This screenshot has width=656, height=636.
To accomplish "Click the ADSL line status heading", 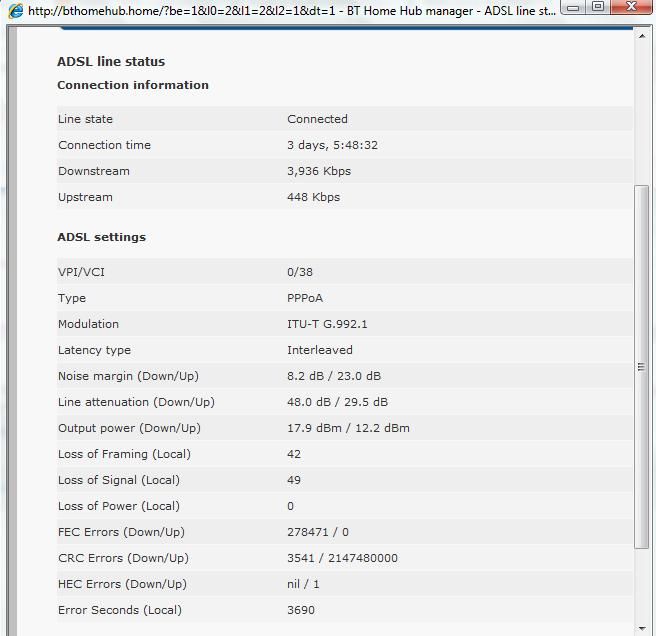I will coord(111,62).
